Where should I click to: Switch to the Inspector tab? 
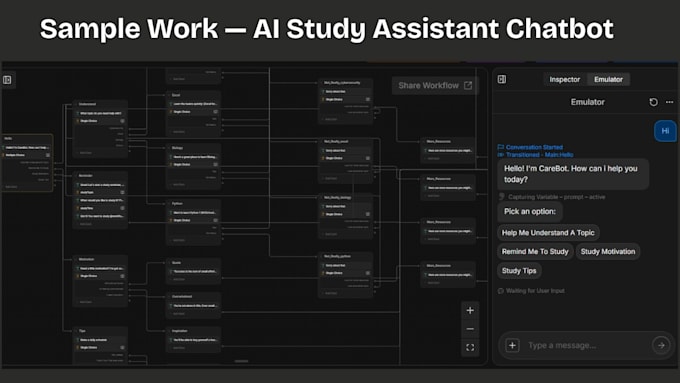[564, 79]
